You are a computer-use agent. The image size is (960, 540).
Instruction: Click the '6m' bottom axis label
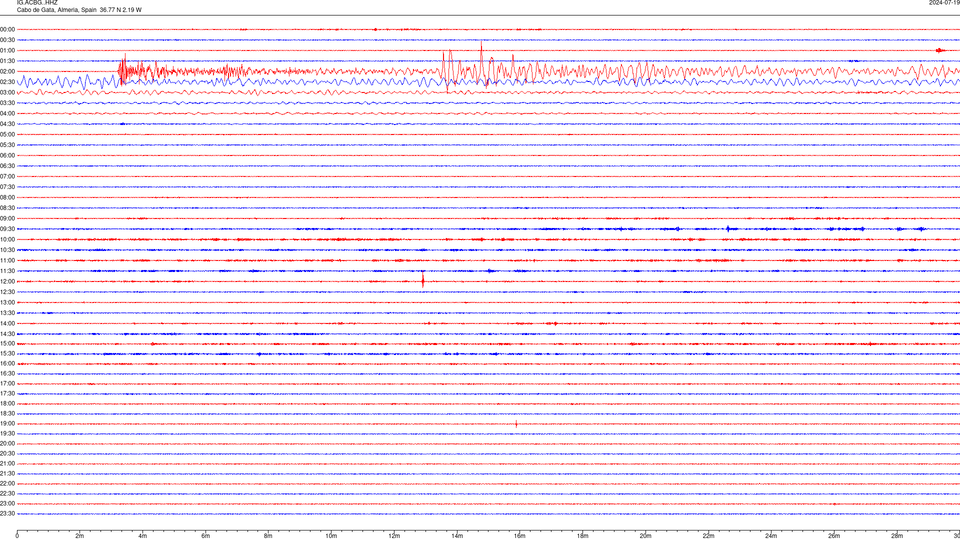tap(206, 536)
